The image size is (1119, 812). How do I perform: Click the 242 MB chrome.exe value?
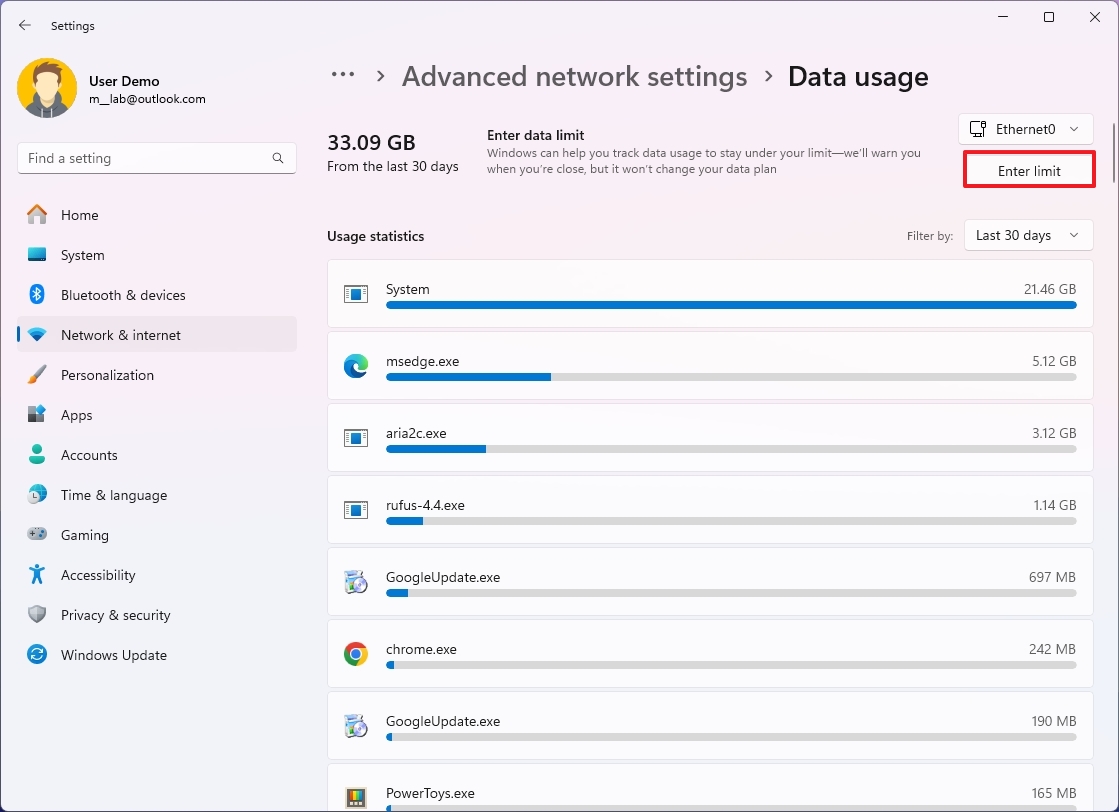click(x=1052, y=649)
